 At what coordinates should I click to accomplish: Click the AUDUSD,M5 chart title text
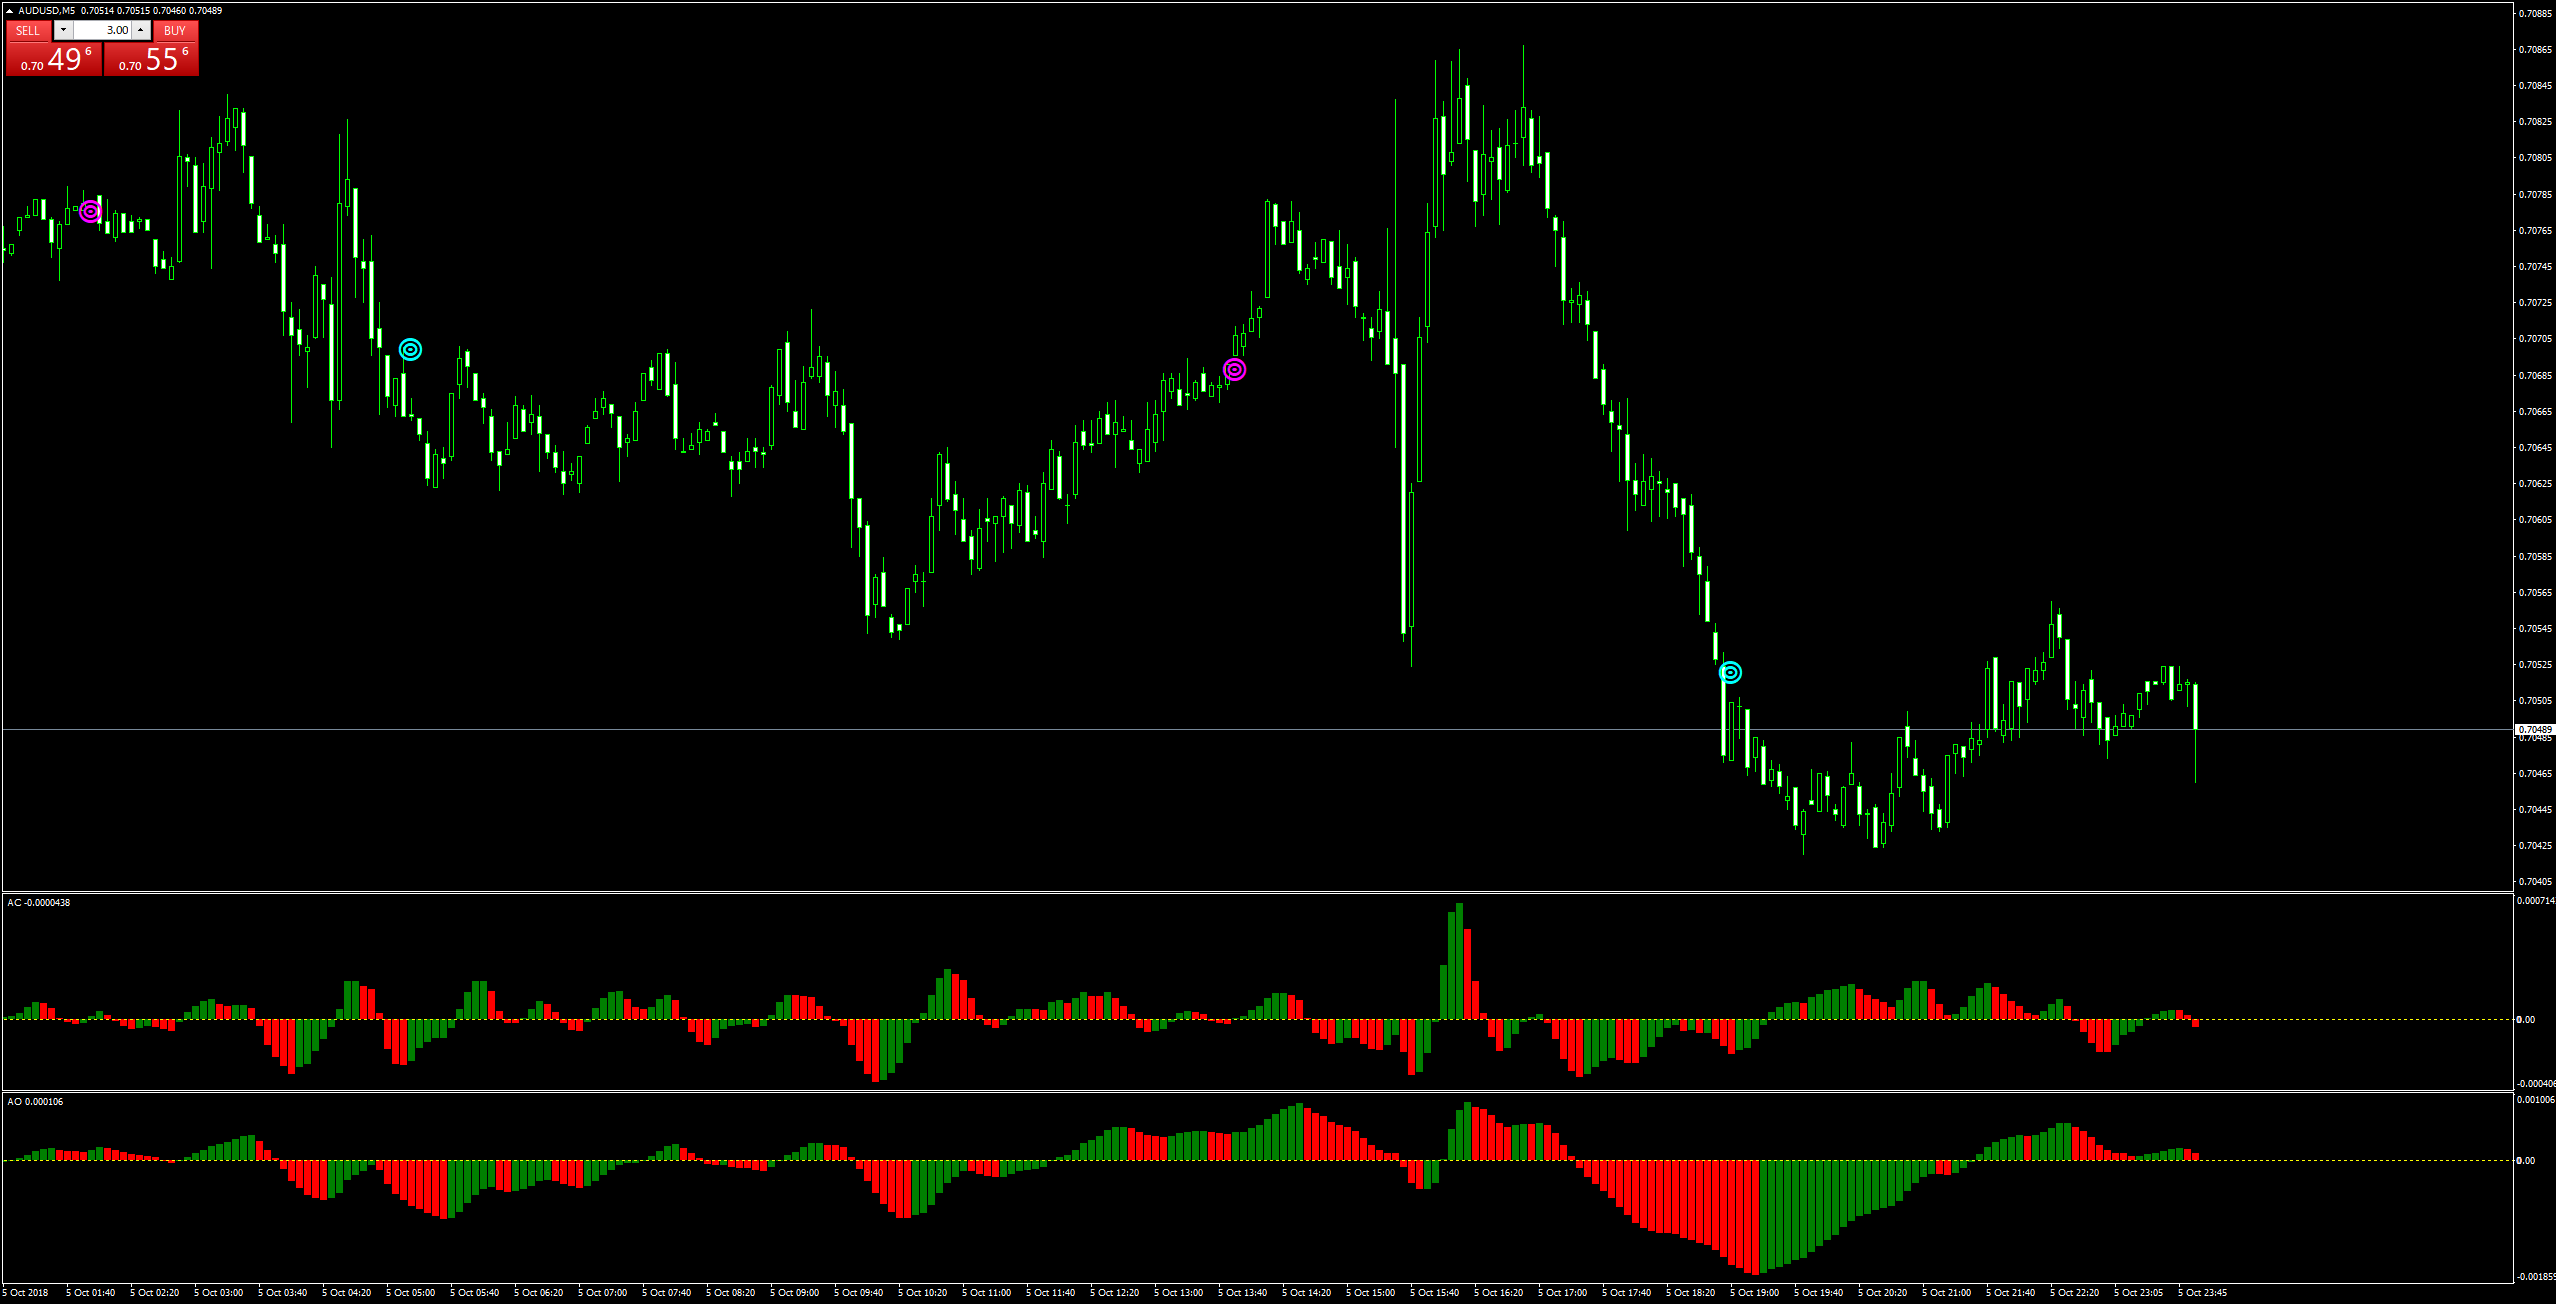tap(46, 10)
